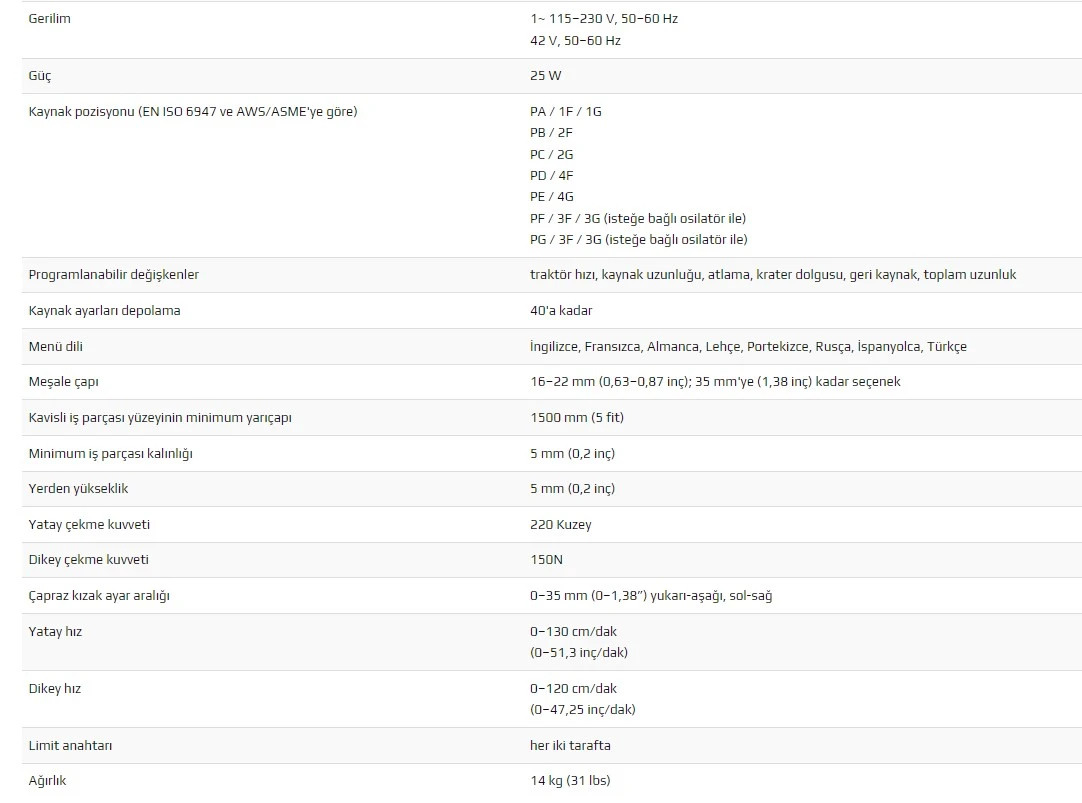Click the '1500 mm (5 fit)' value

577,417
